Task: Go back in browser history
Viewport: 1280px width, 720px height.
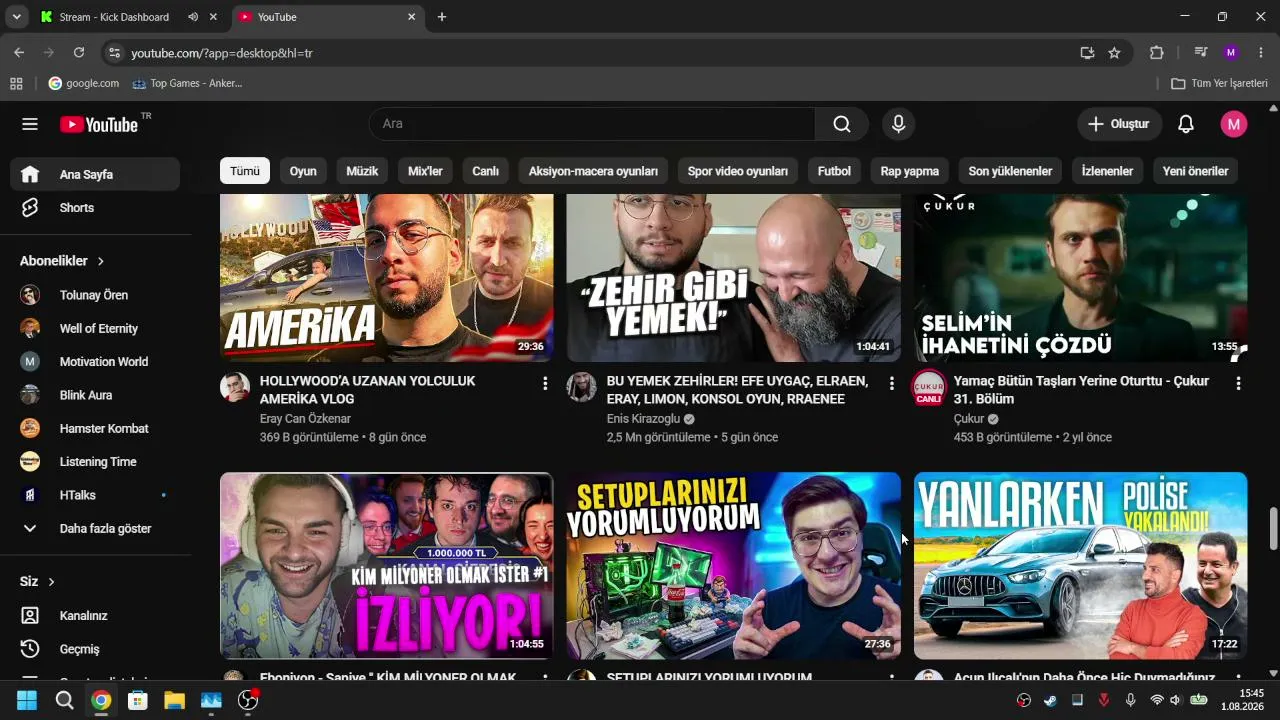Action: tap(19, 52)
